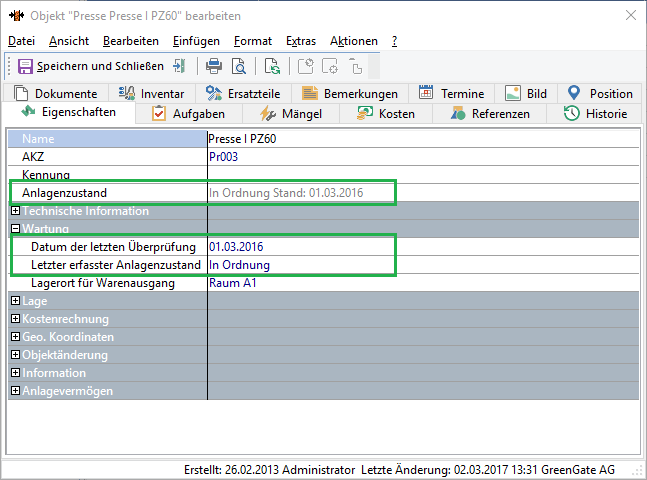The image size is (647, 480).
Task: Click Erstellt 26.02.2013 Administrator status text
Action: point(269,470)
